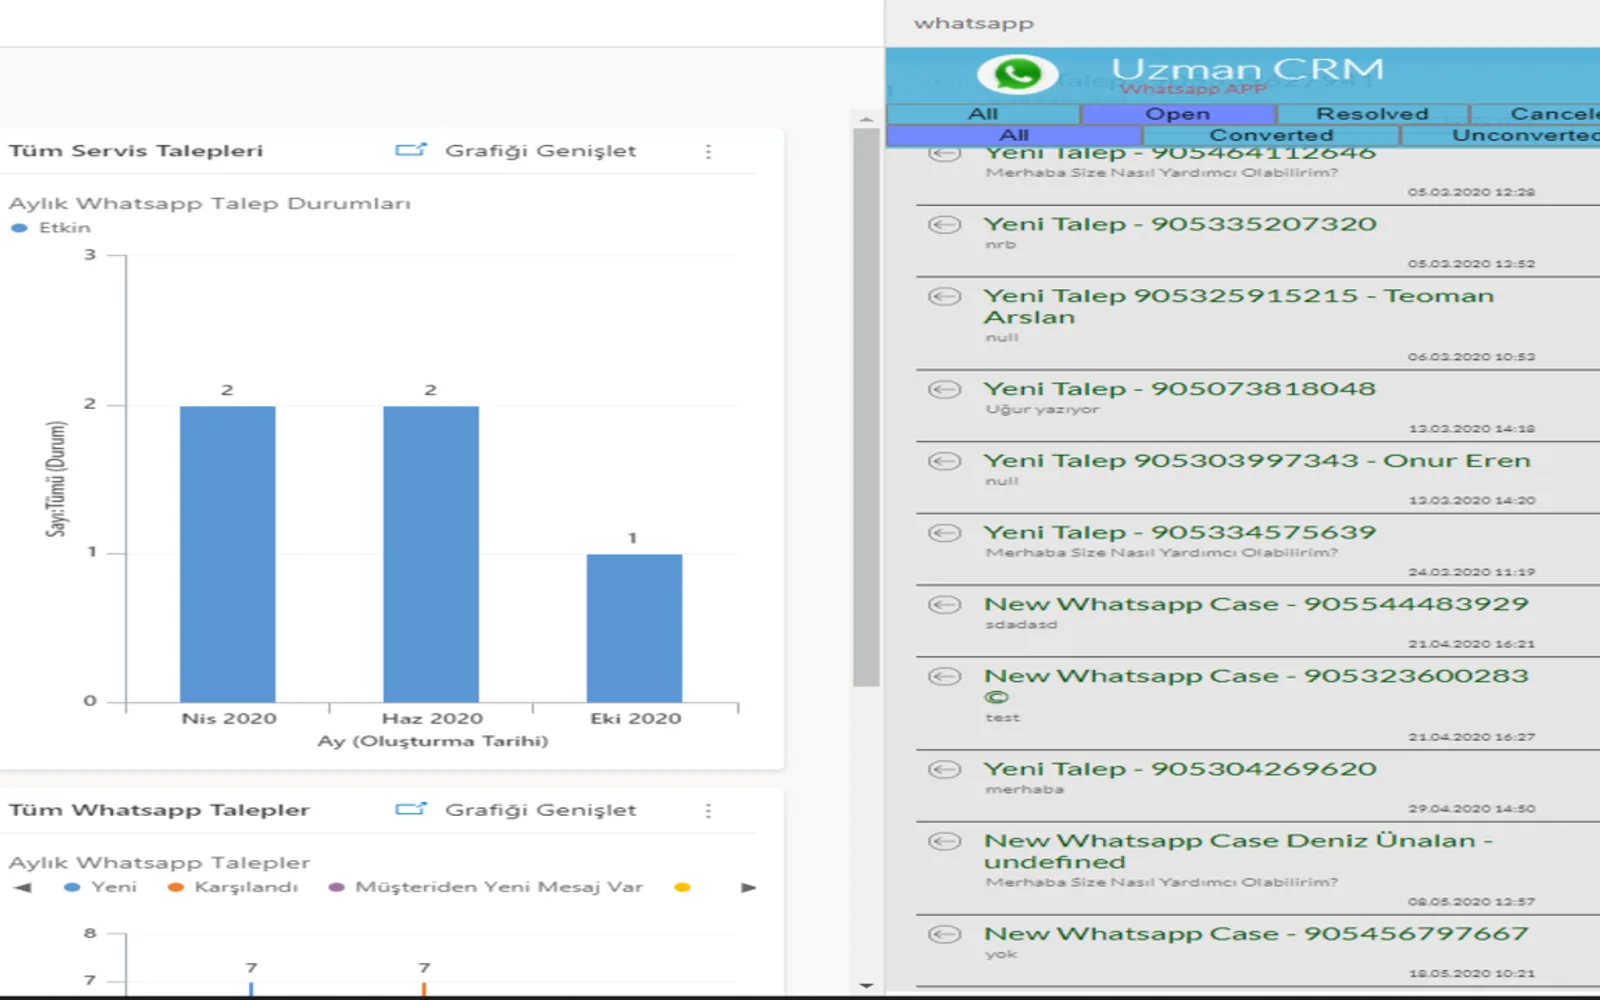Click the Eki 2020 bar in the chart
Screen dimensions: 1600x1000
[x=634, y=628]
